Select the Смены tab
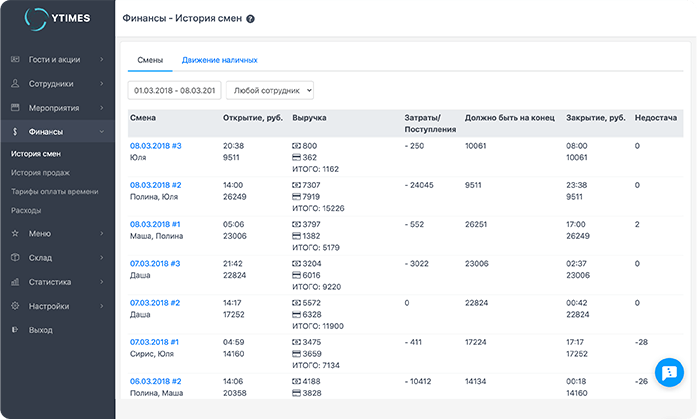Viewport: 697px width, 419px height. click(150, 60)
